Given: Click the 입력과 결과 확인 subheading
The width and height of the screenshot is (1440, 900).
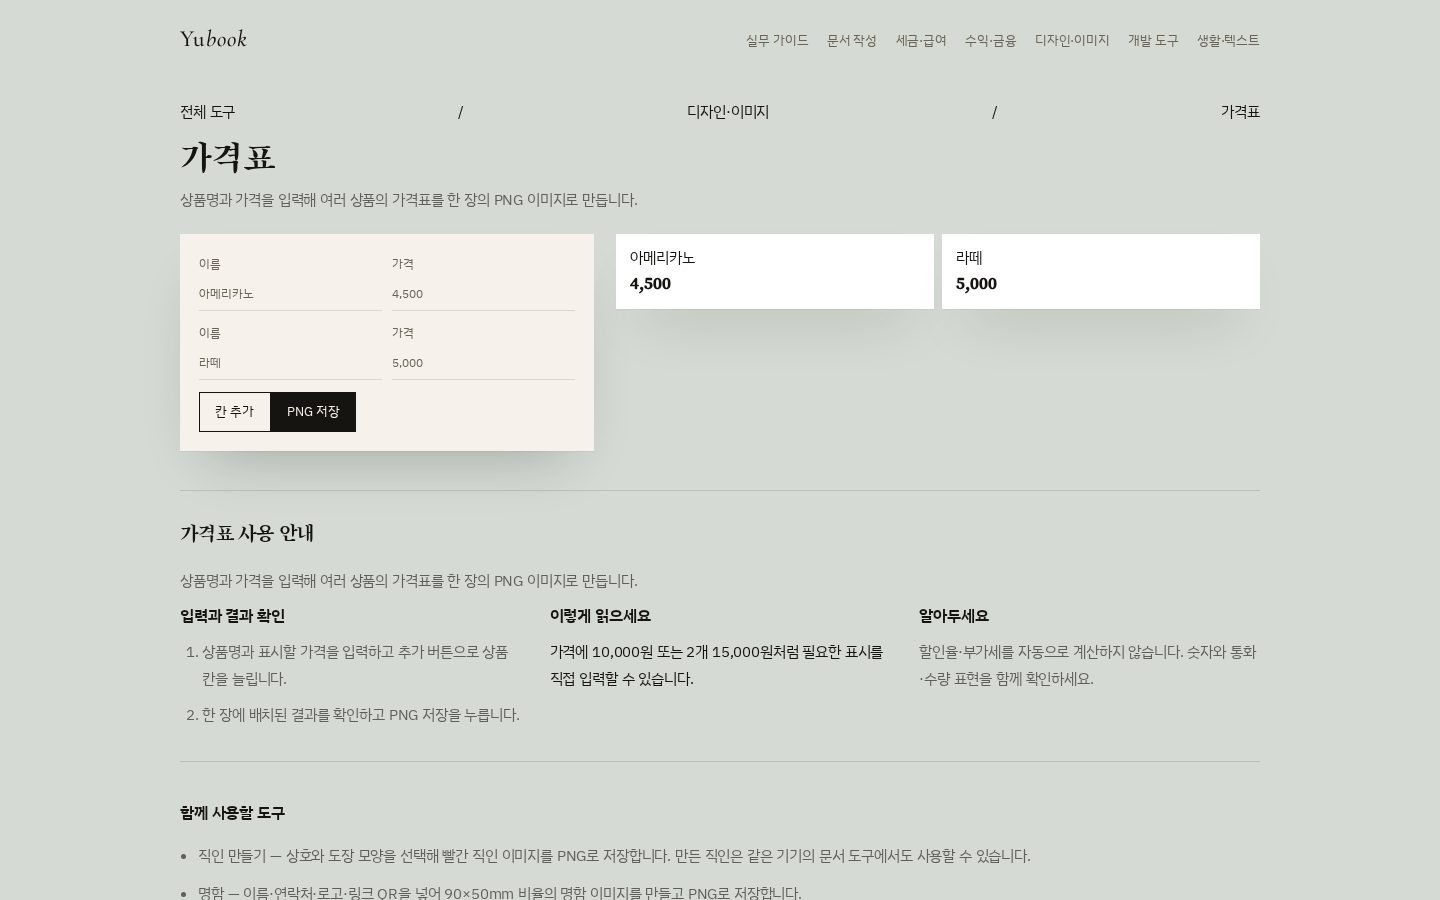Looking at the screenshot, I should pyautogui.click(x=232, y=616).
